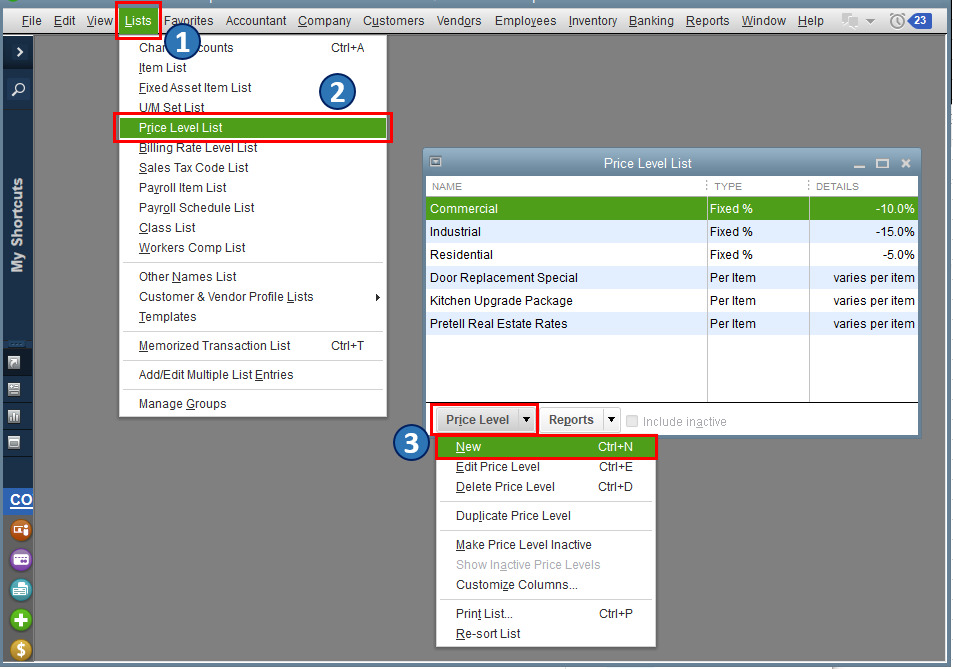This screenshot has height=669, width=953.
Task: Expand the dropdown arrow next to chat icon
Action: pyautogui.click(x=870, y=21)
